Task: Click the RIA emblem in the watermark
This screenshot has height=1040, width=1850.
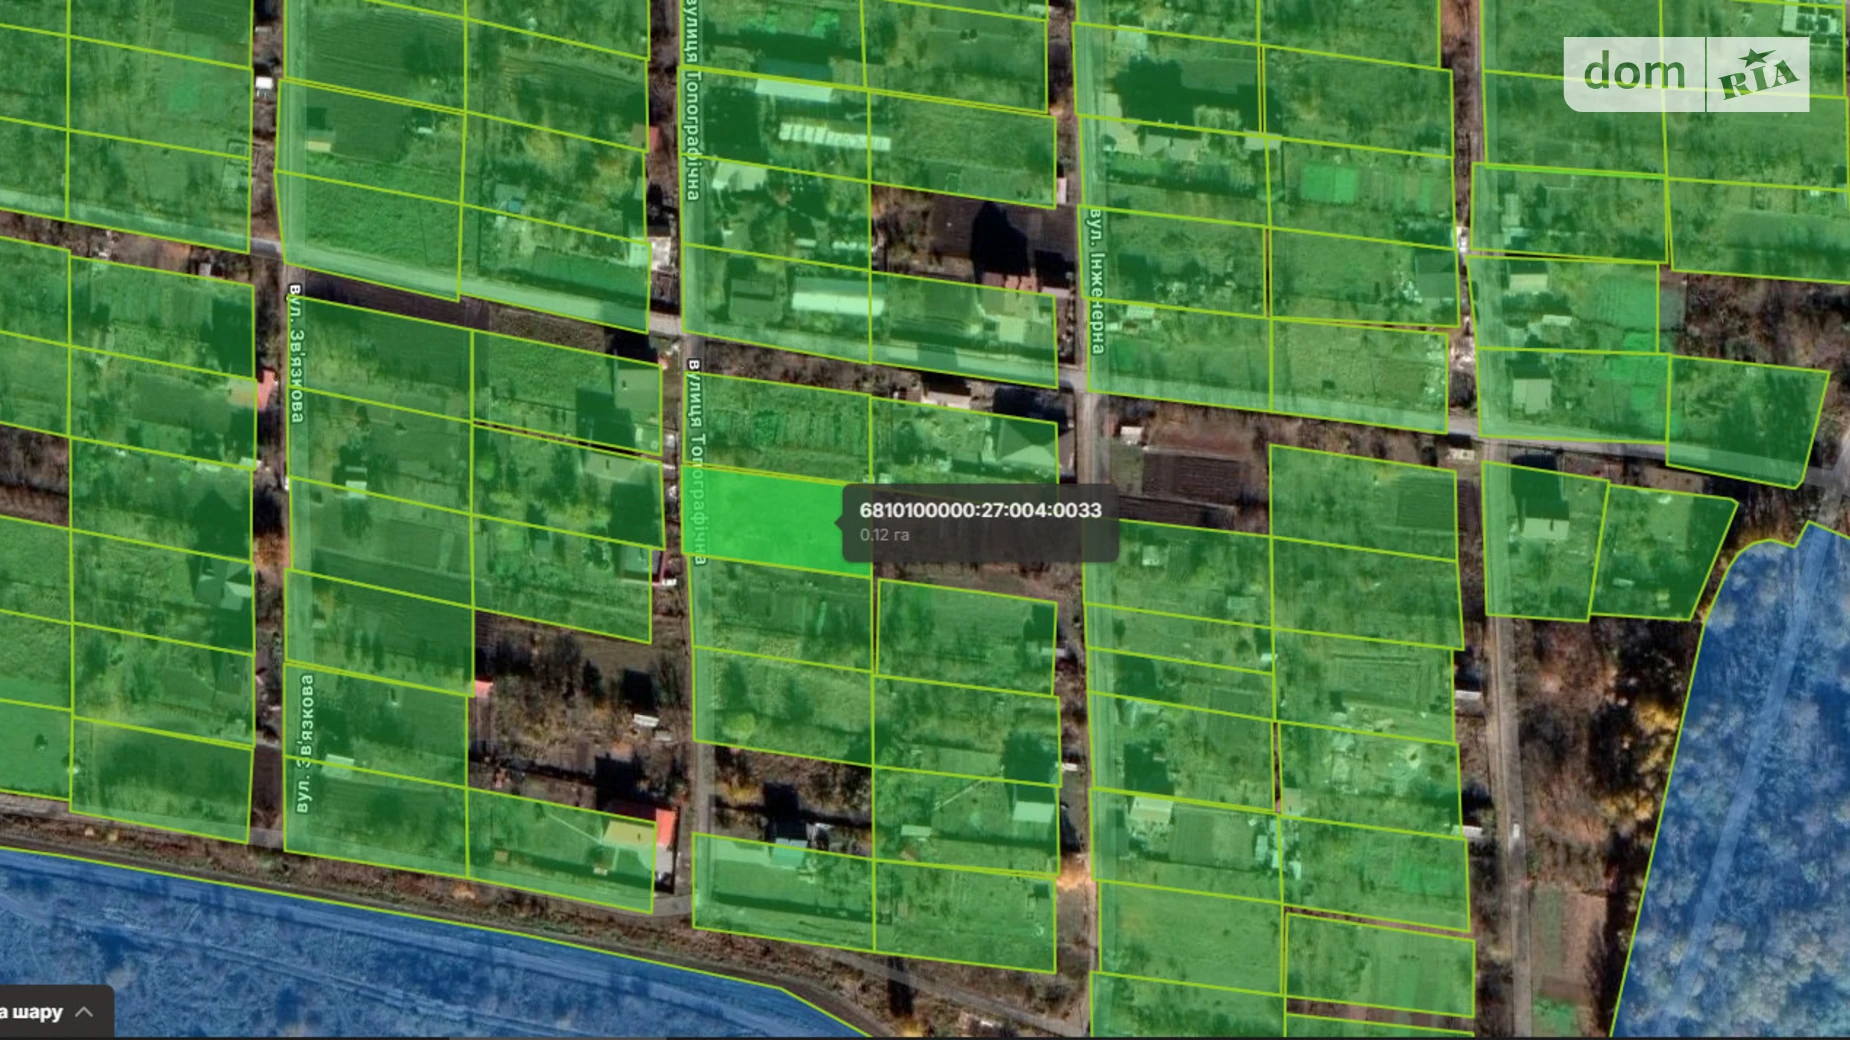Action: (1759, 76)
